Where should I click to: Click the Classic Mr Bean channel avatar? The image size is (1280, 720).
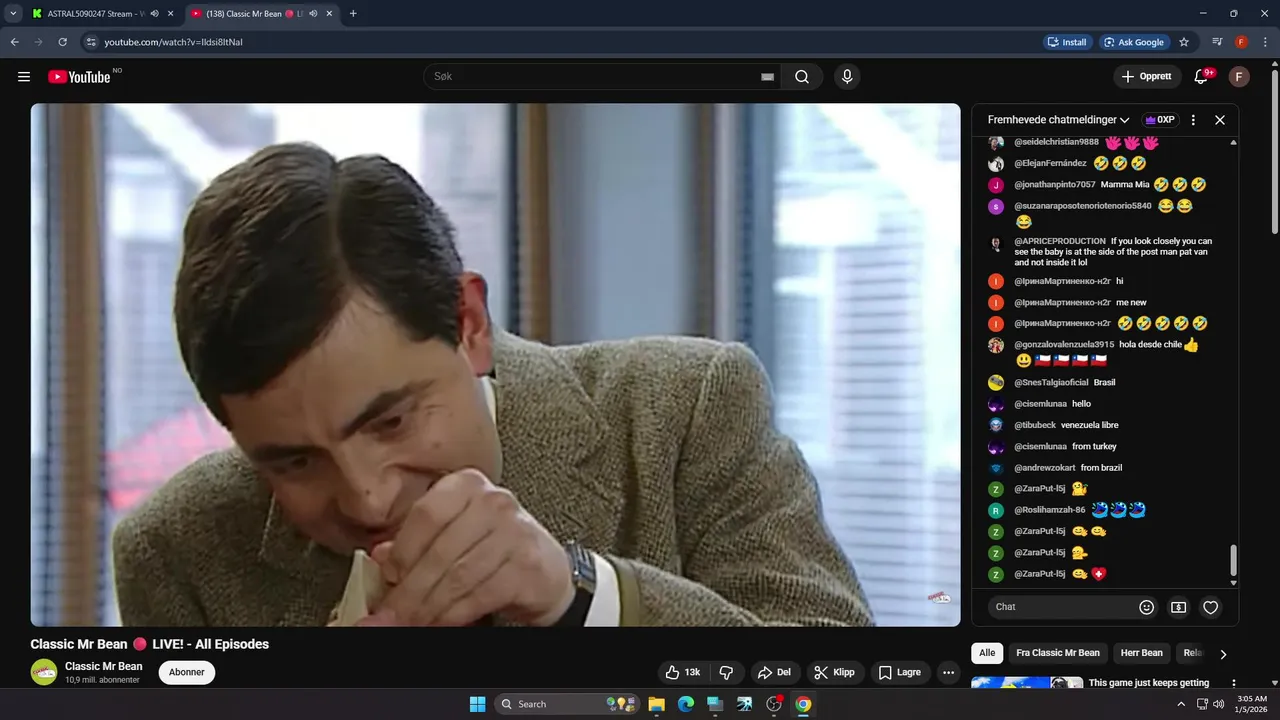[44, 672]
